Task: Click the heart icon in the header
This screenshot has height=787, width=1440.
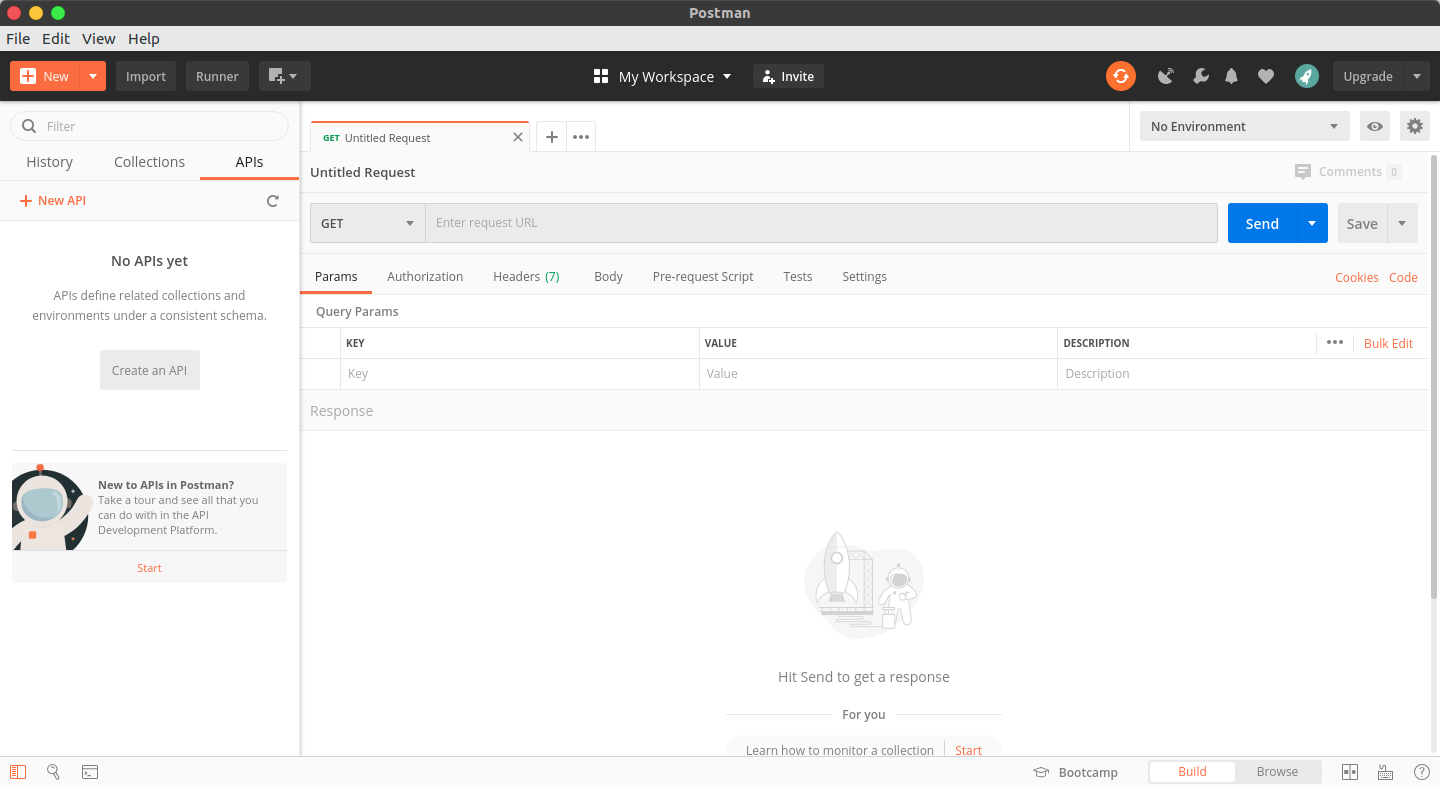Action: (x=1266, y=76)
